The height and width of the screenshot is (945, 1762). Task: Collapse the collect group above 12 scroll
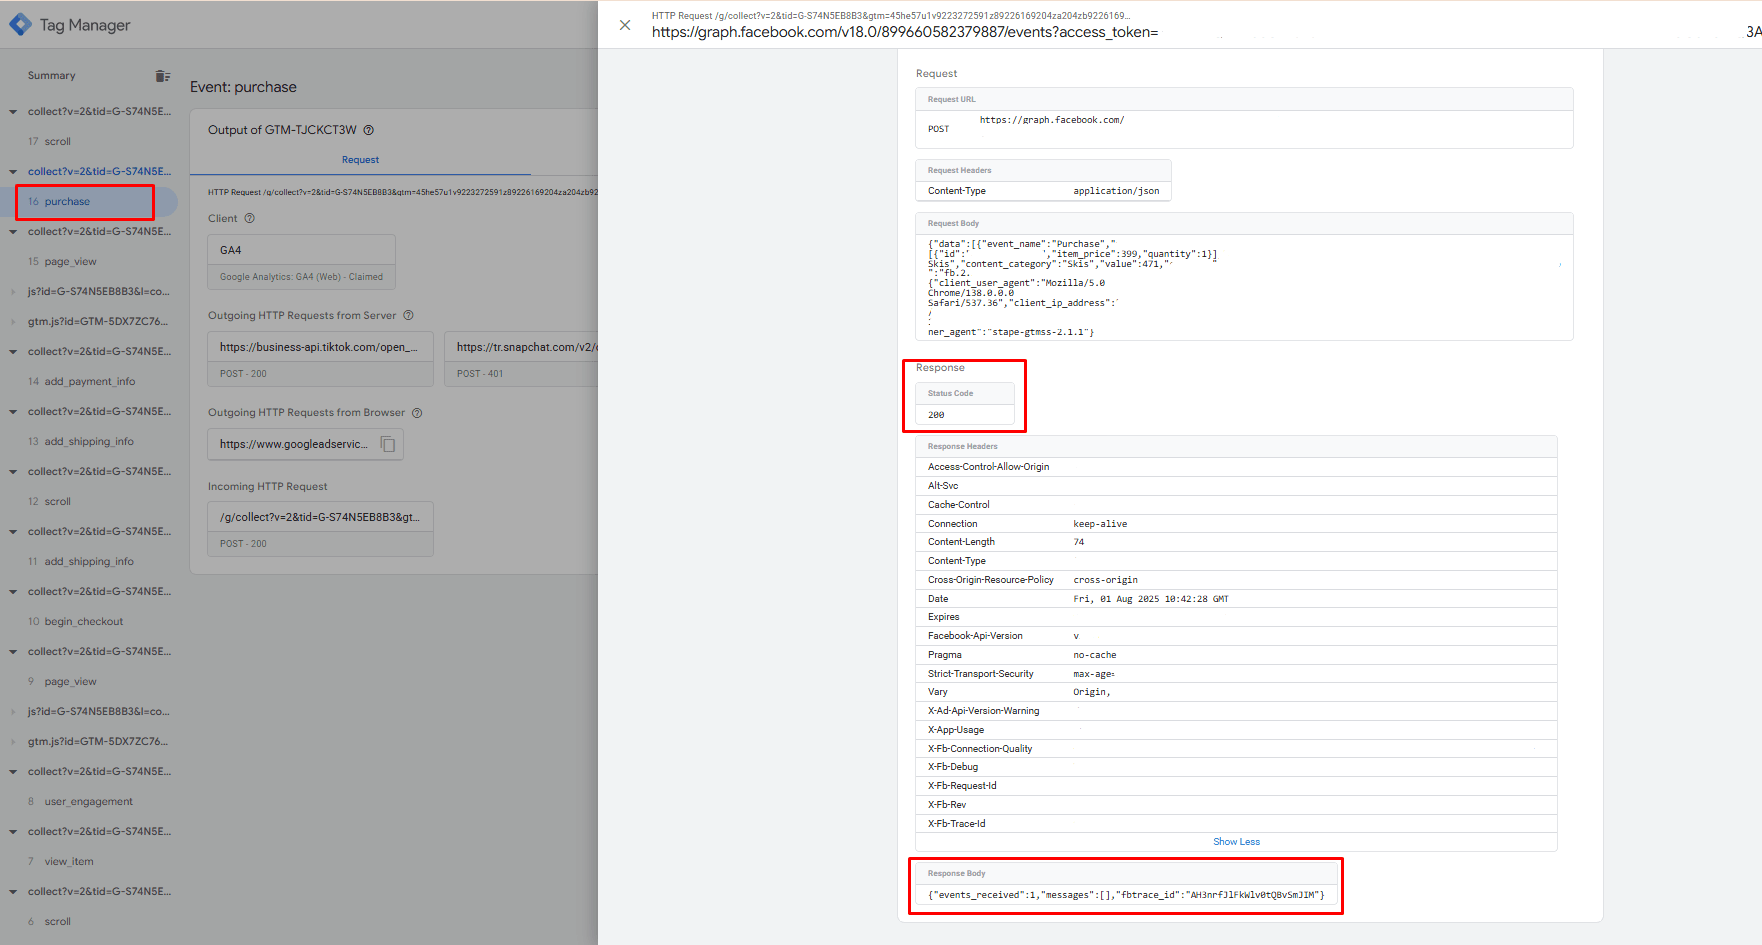point(13,472)
